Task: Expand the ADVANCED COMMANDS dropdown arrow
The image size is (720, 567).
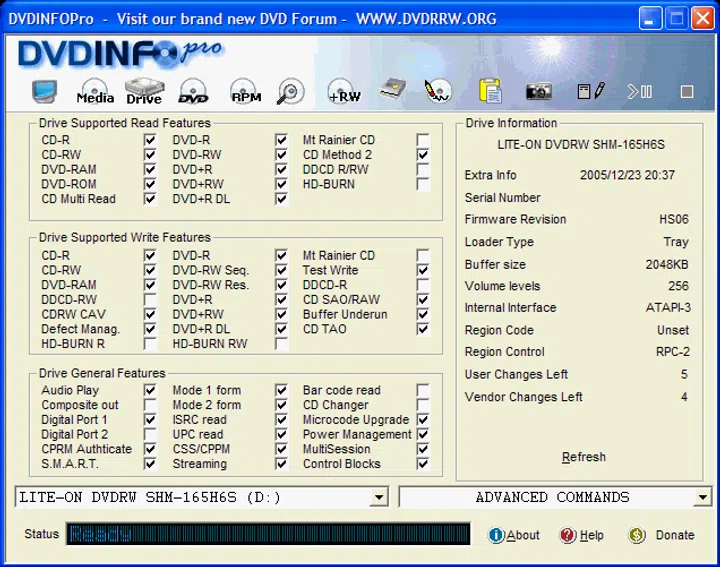Action: coord(702,497)
